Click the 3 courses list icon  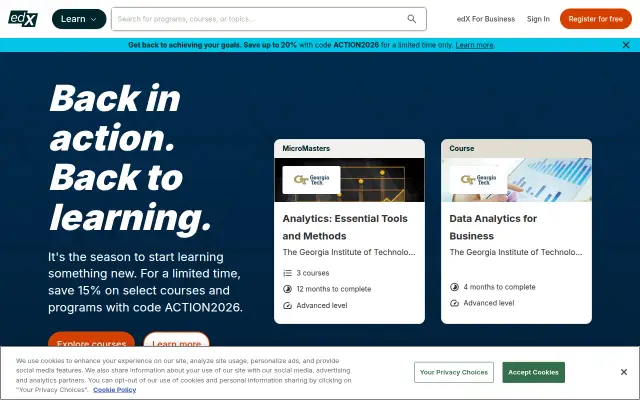[x=287, y=273]
